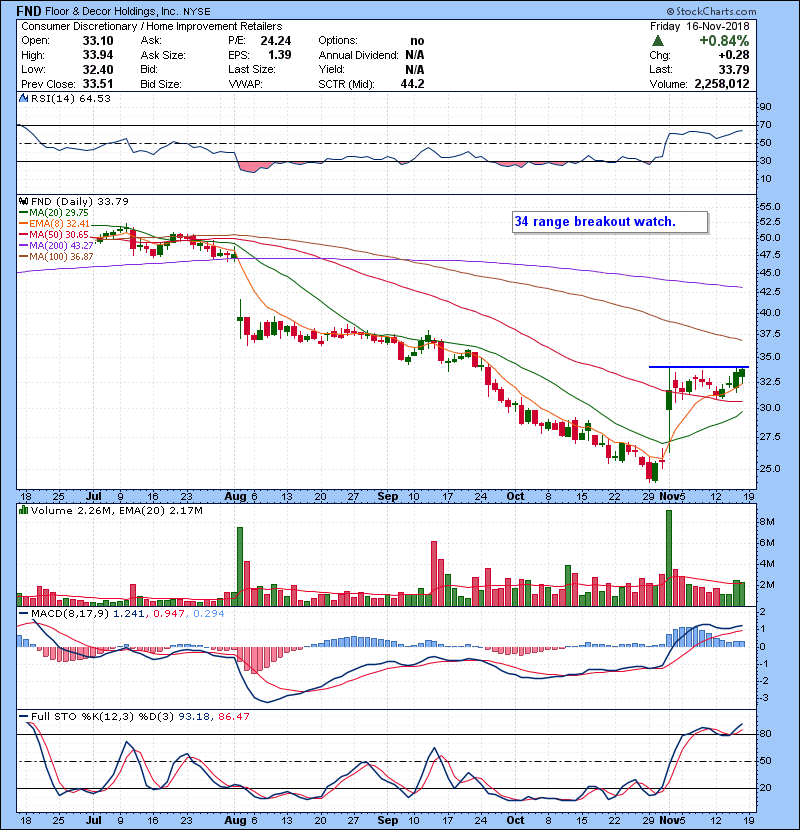Click the FND (Daily) 33.79 price label
Image resolution: width=800 pixels, height=830 pixels.
pos(80,202)
